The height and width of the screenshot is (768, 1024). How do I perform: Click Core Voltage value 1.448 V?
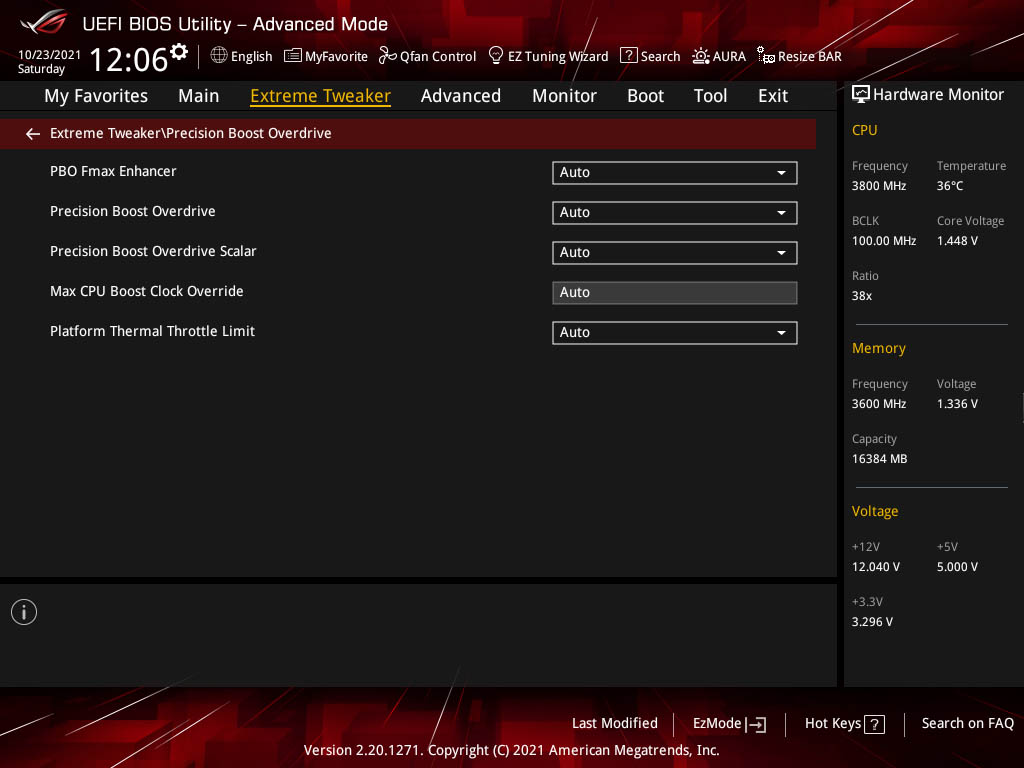click(x=957, y=240)
